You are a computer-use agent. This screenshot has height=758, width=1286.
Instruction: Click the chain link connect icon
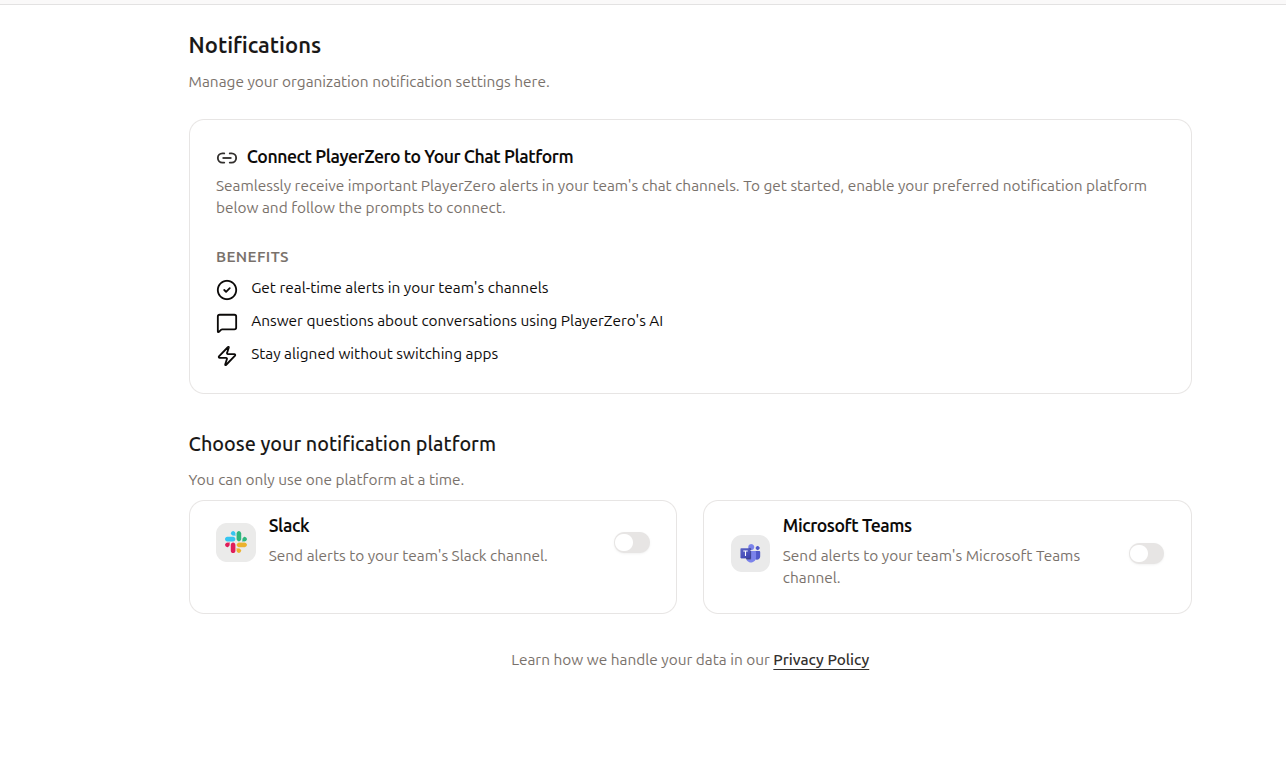pyautogui.click(x=226, y=157)
